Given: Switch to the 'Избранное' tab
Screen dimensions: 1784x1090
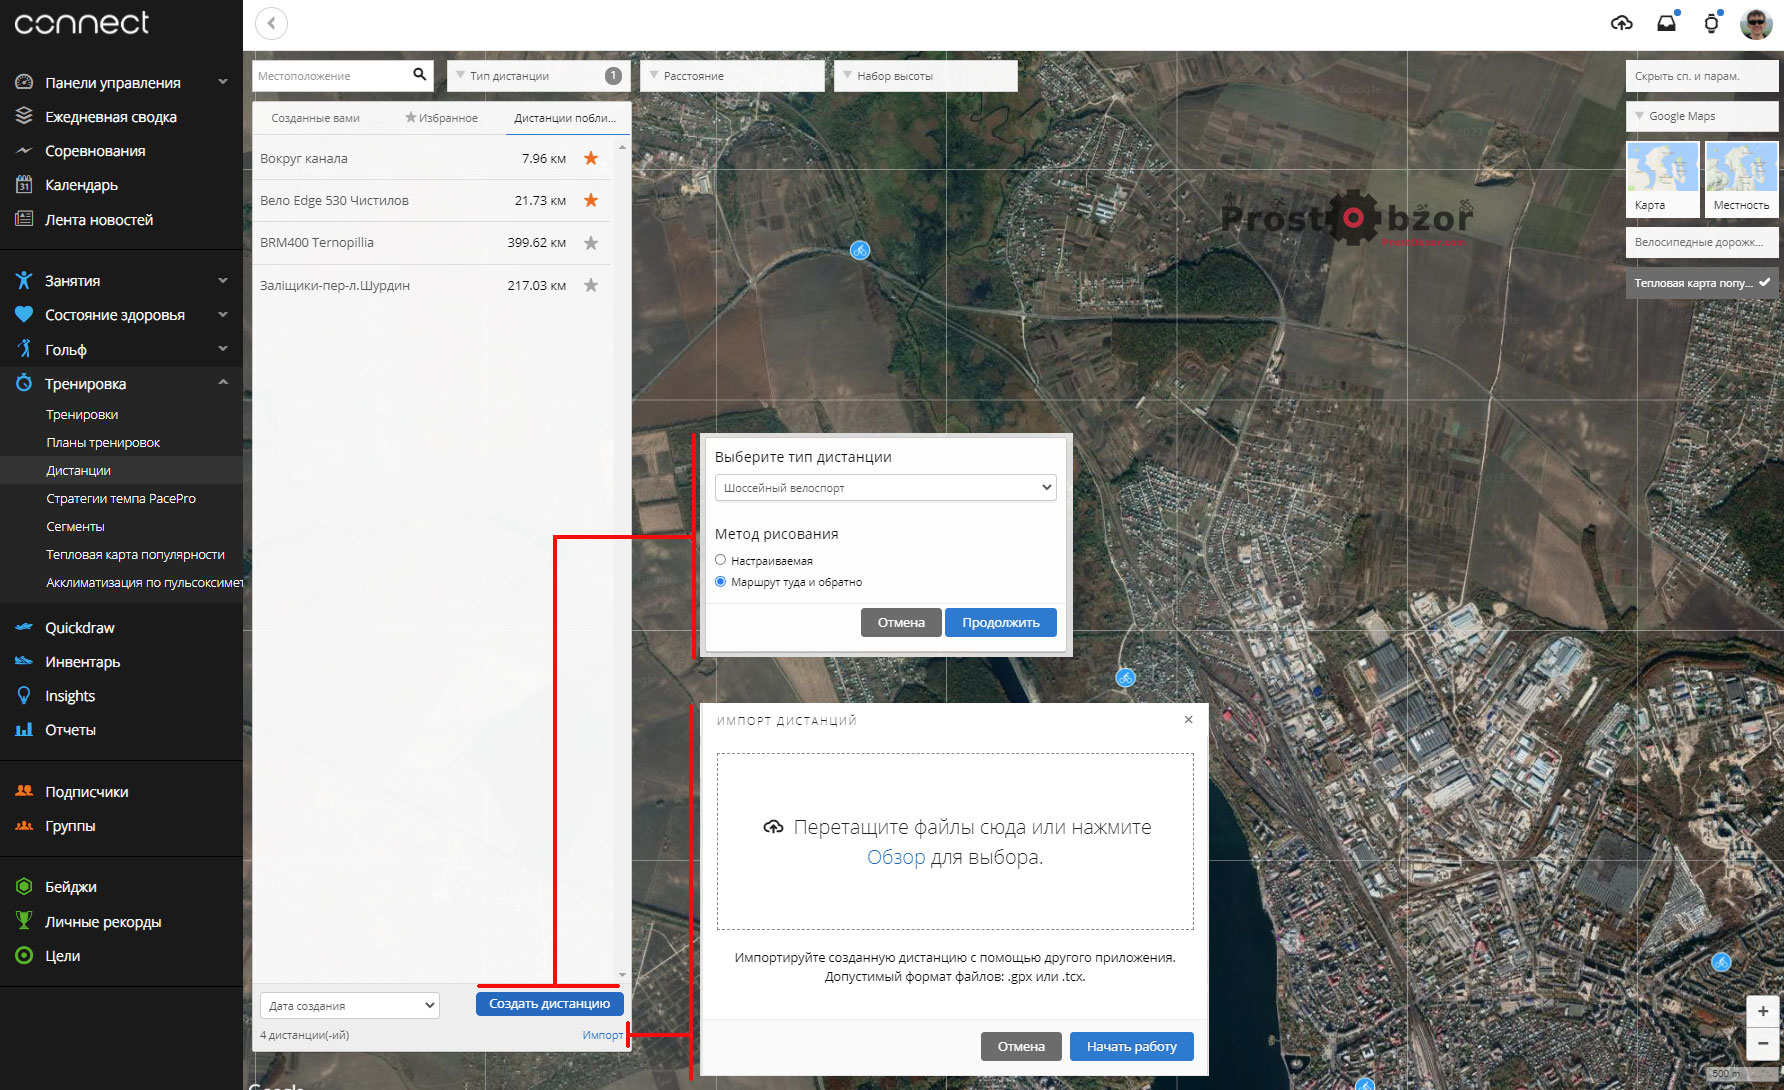Looking at the screenshot, I should coord(441,118).
